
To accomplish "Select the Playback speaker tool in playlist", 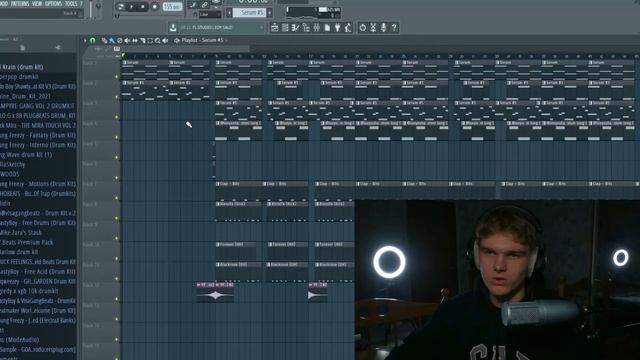I will [x=165, y=40].
